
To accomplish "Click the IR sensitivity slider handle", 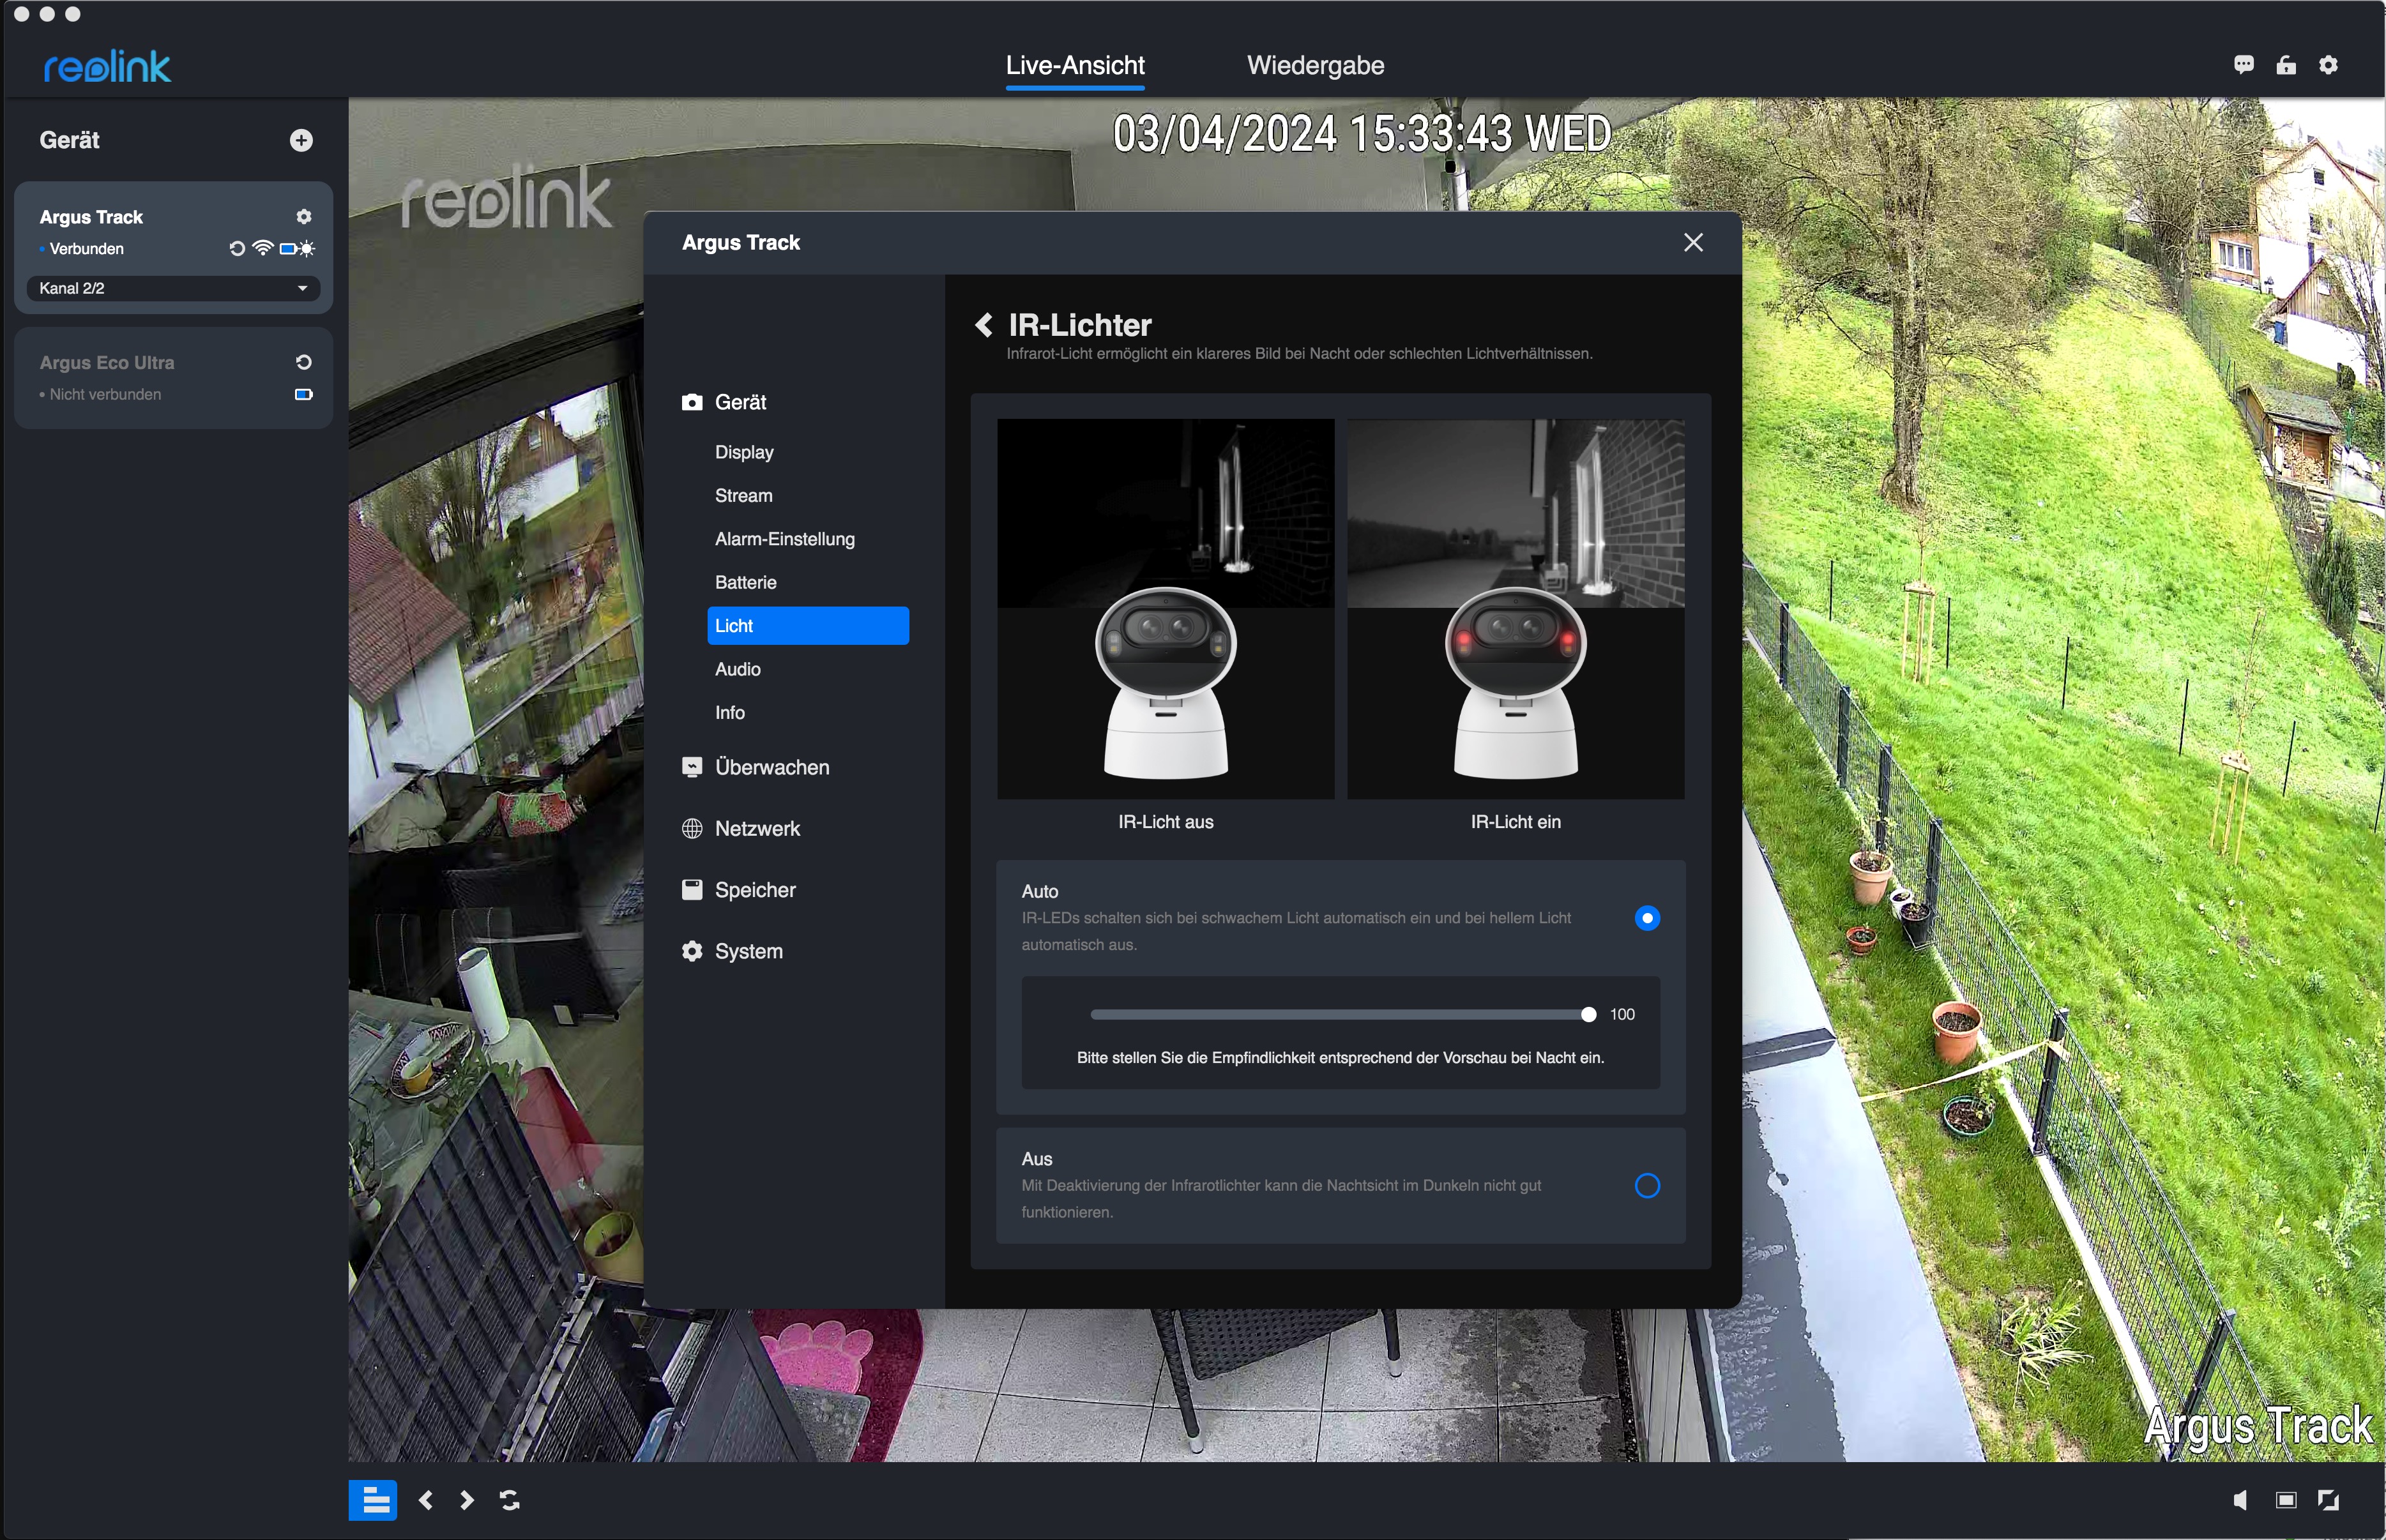I will click(x=1588, y=1015).
